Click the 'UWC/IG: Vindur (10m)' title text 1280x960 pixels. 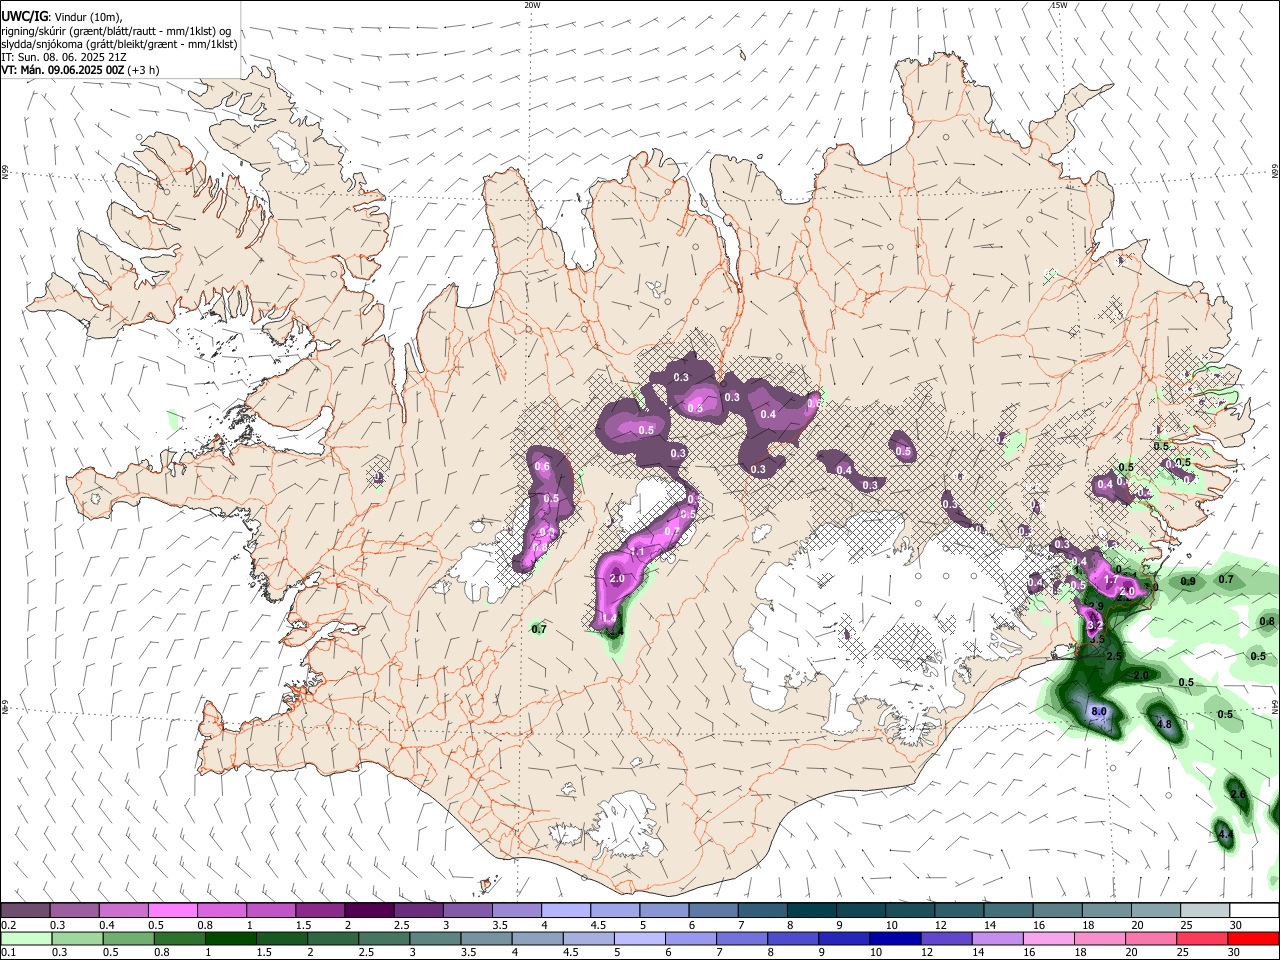(x=62, y=16)
